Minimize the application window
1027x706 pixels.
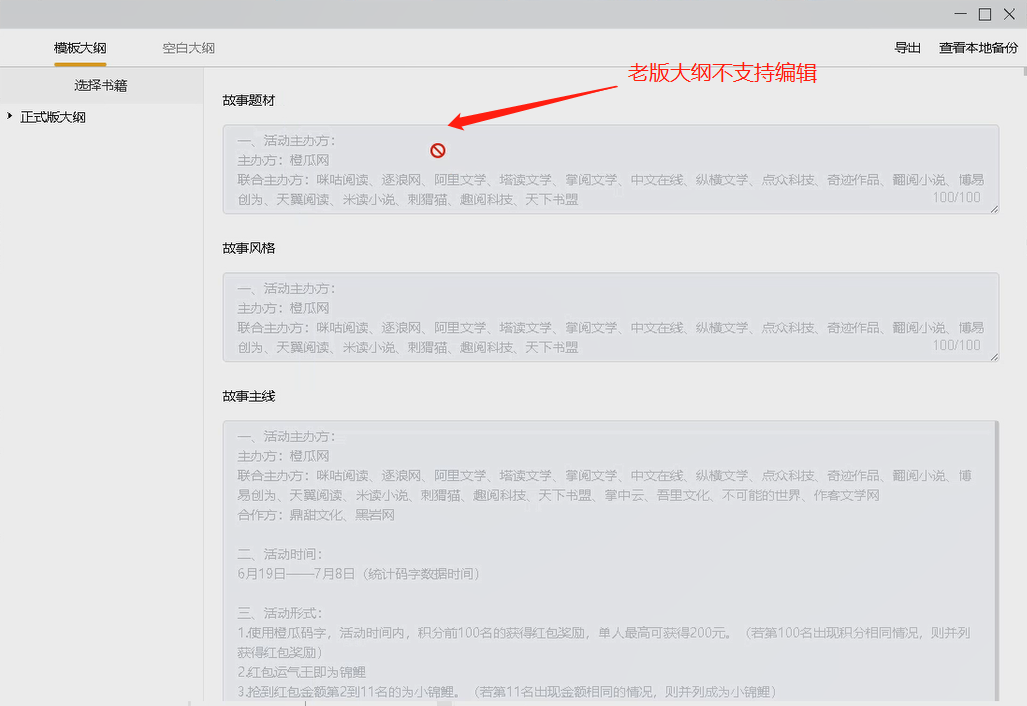(x=961, y=14)
